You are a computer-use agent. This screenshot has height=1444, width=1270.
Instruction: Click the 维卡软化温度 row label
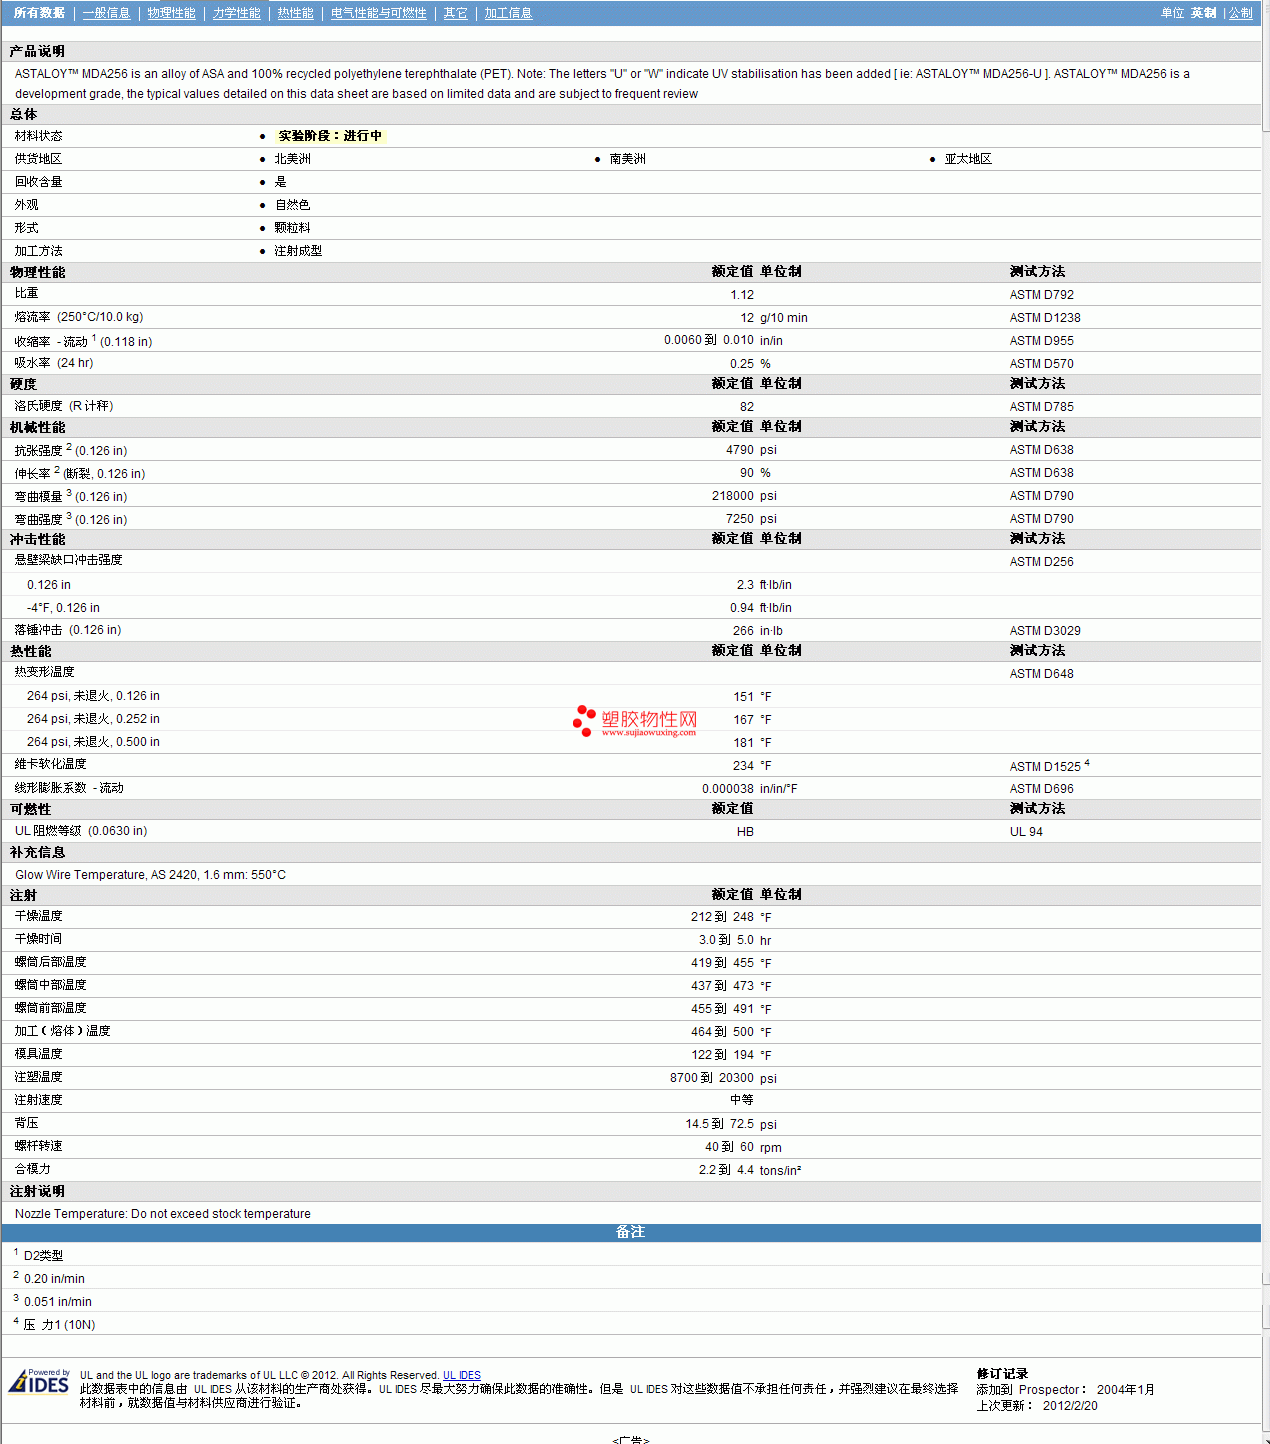(x=50, y=764)
